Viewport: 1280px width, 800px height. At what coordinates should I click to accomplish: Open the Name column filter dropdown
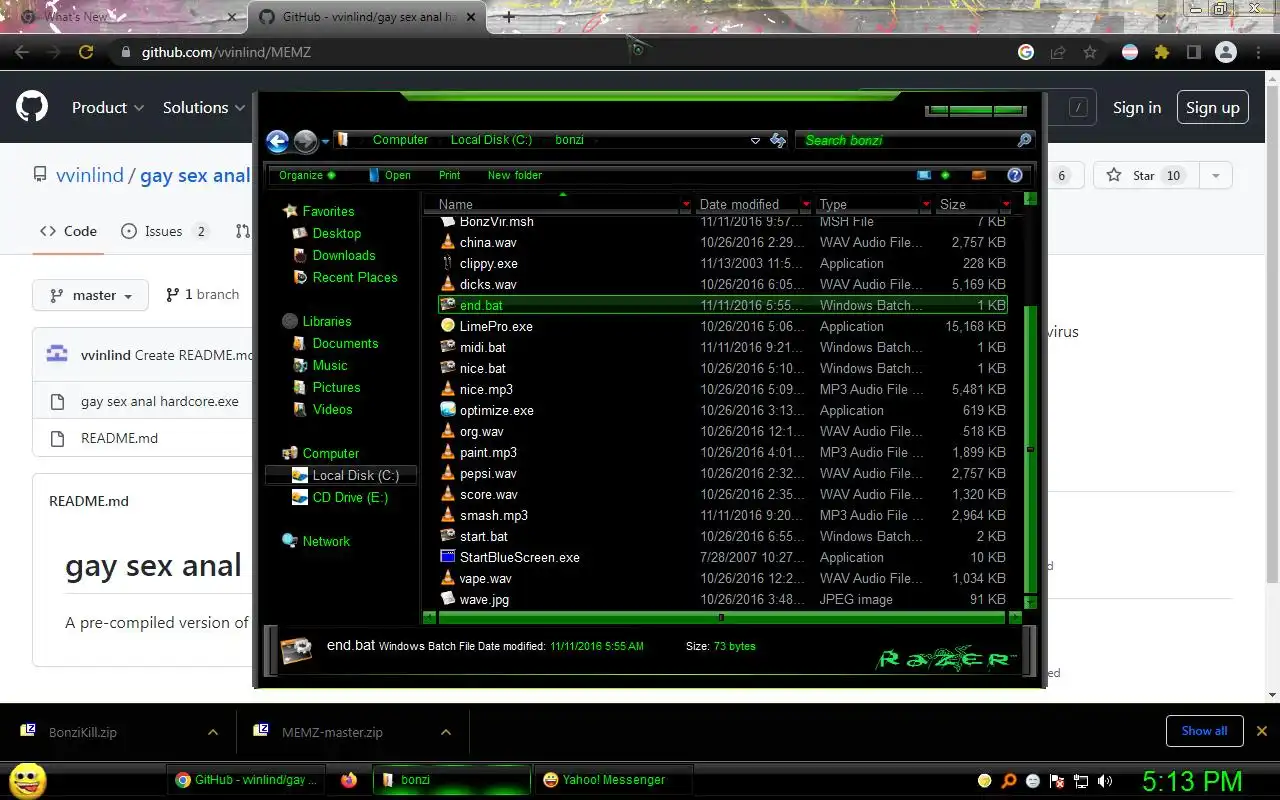coord(686,204)
